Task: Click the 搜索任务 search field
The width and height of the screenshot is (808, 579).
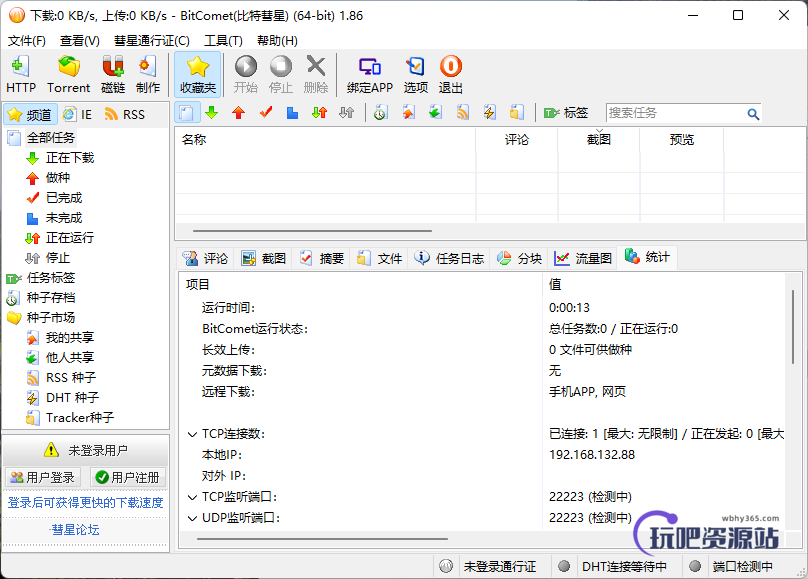Action: click(x=675, y=113)
